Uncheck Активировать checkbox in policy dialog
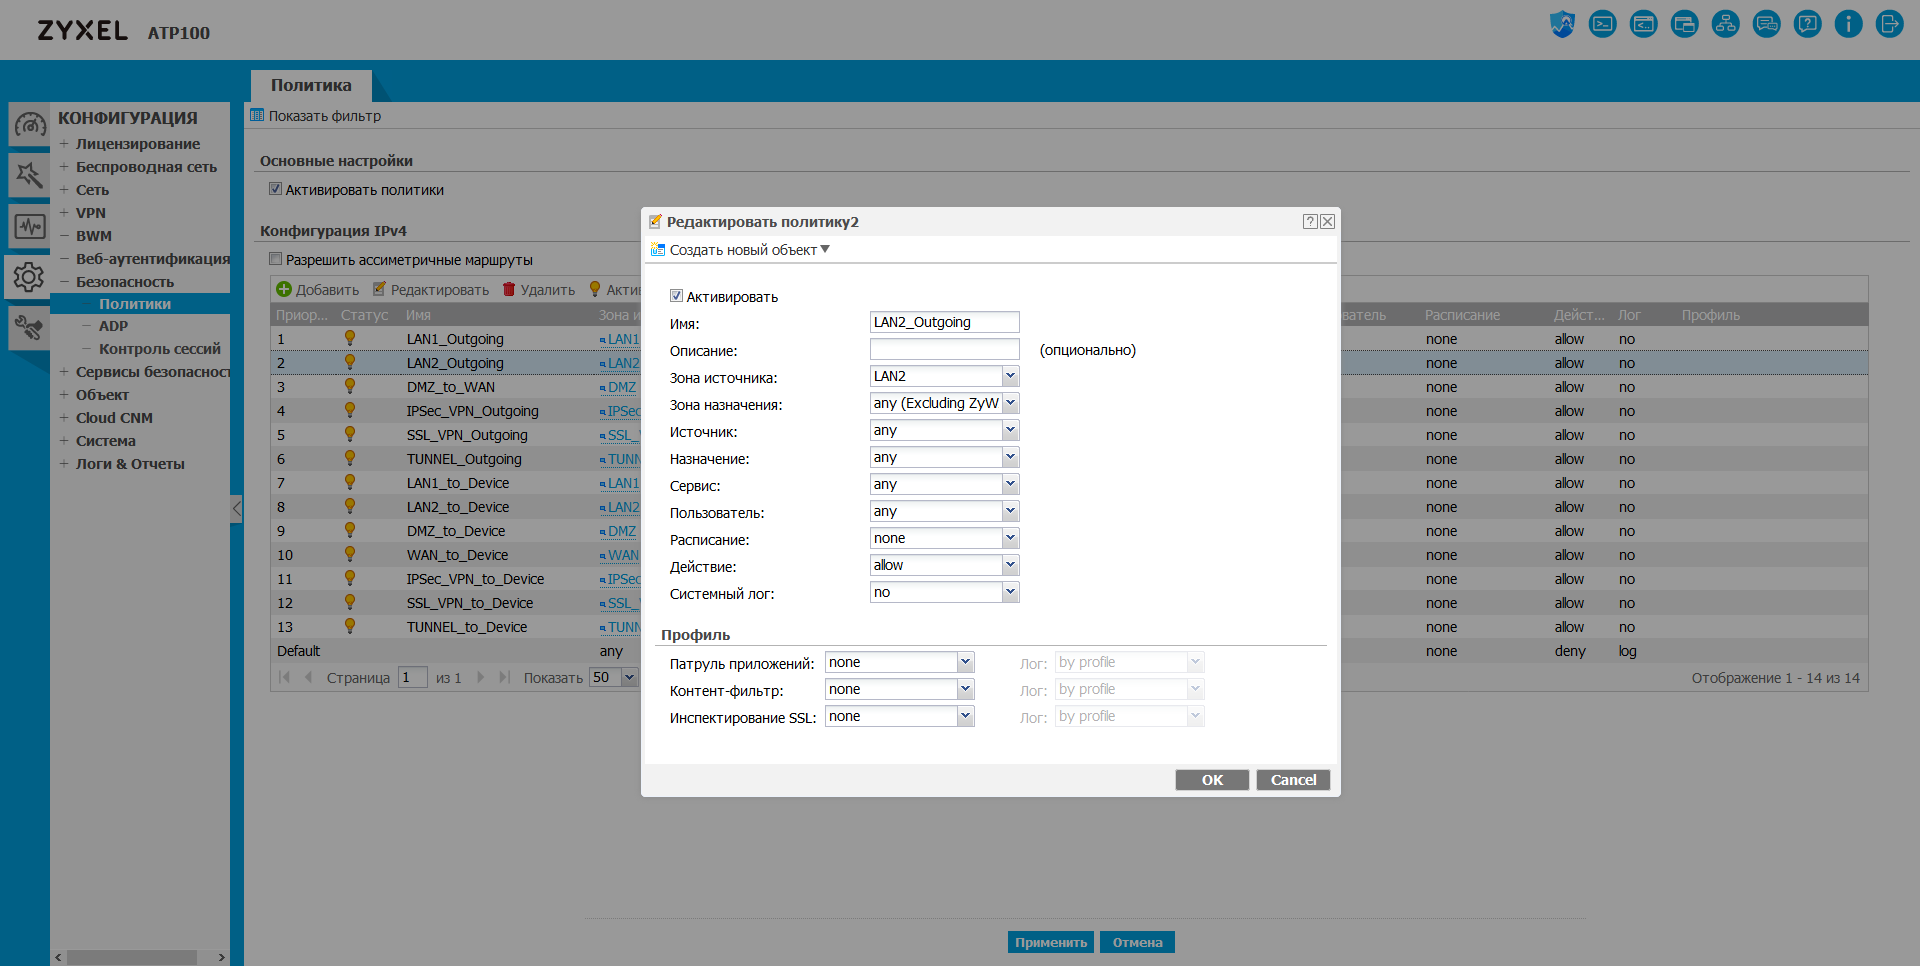Image resolution: width=1920 pixels, height=966 pixels. point(677,296)
